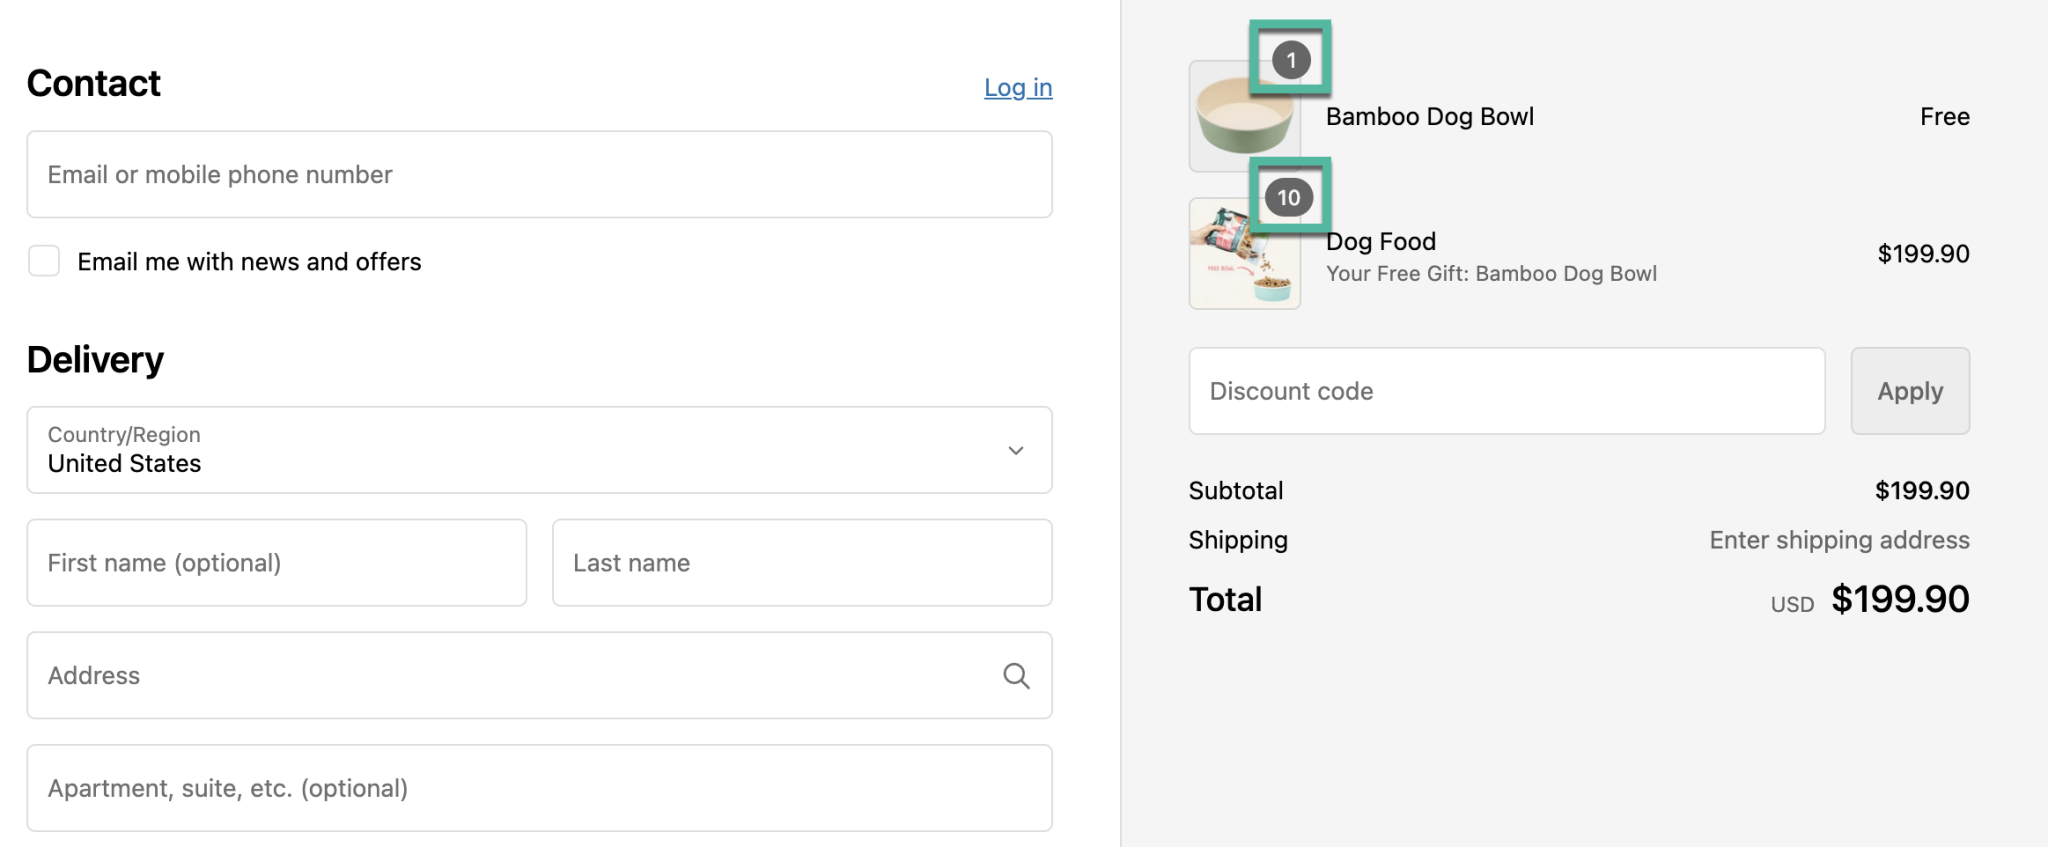
Task: Click the Dog Food item title
Action: click(x=1381, y=242)
